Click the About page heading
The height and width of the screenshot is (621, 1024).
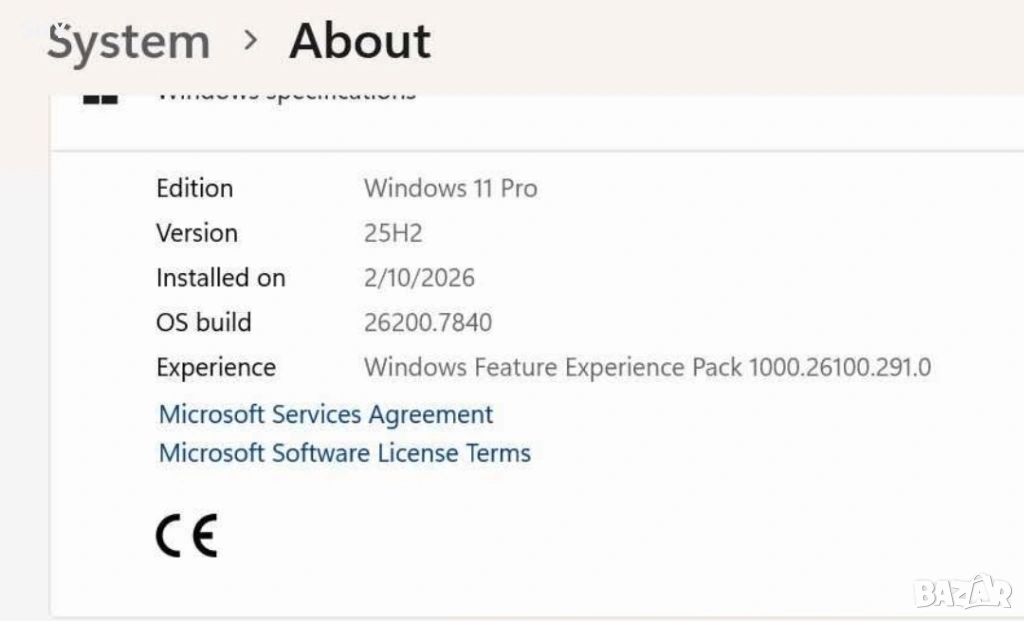tap(360, 42)
